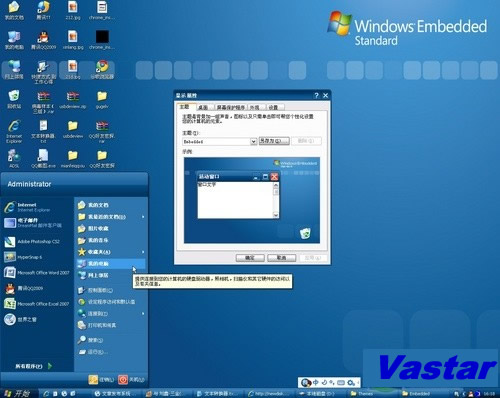The width and height of the screenshot is (500, 398).
Task: Open QQ好友克隆.rar archive on desktop
Action: coord(102,131)
